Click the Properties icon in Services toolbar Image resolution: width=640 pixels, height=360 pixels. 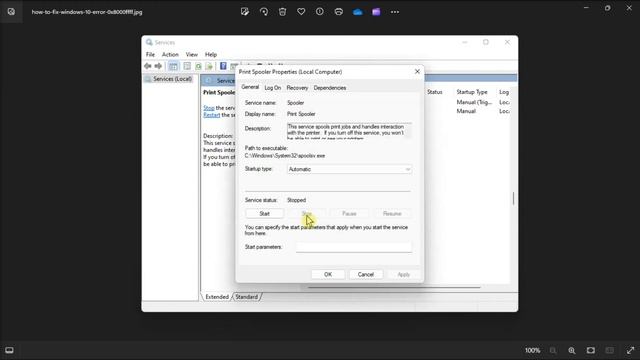pyautogui.click(x=187, y=66)
